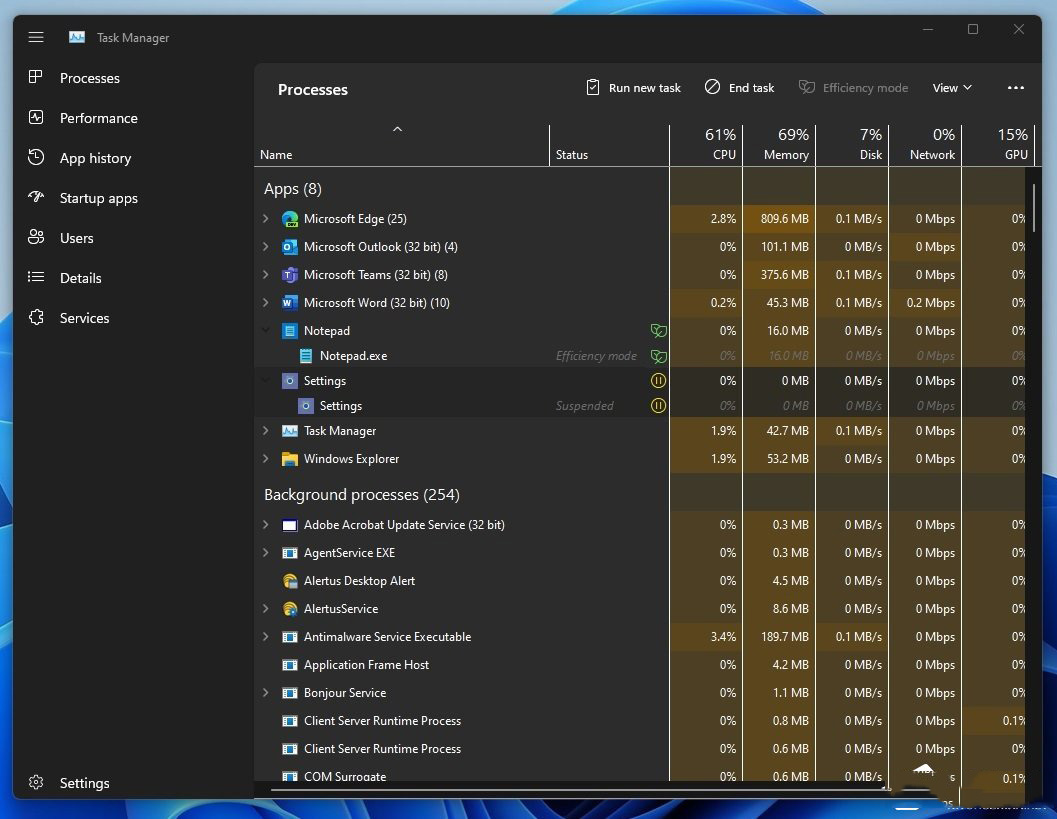Click the AgentService EXE icon
Image resolution: width=1057 pixels, height=819 pixels.
290,553
